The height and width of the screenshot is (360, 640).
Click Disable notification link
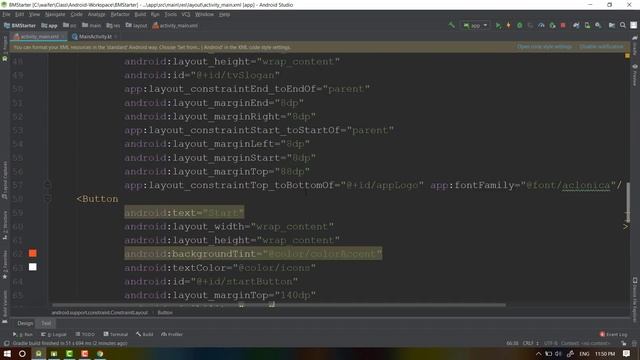coord(602,47)
